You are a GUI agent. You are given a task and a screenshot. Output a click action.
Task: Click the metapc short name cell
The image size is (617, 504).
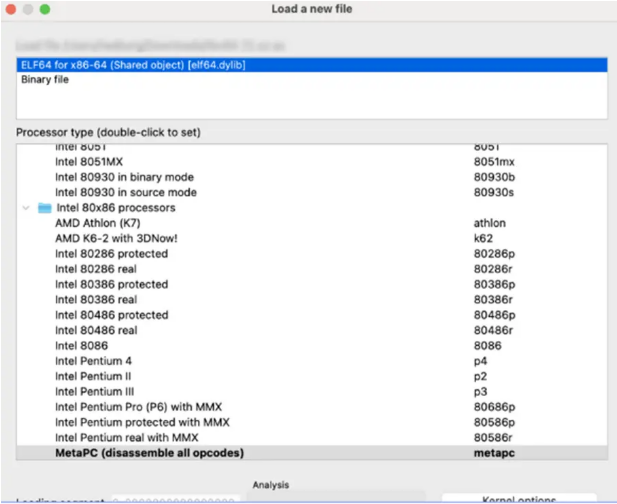(494, 453)
